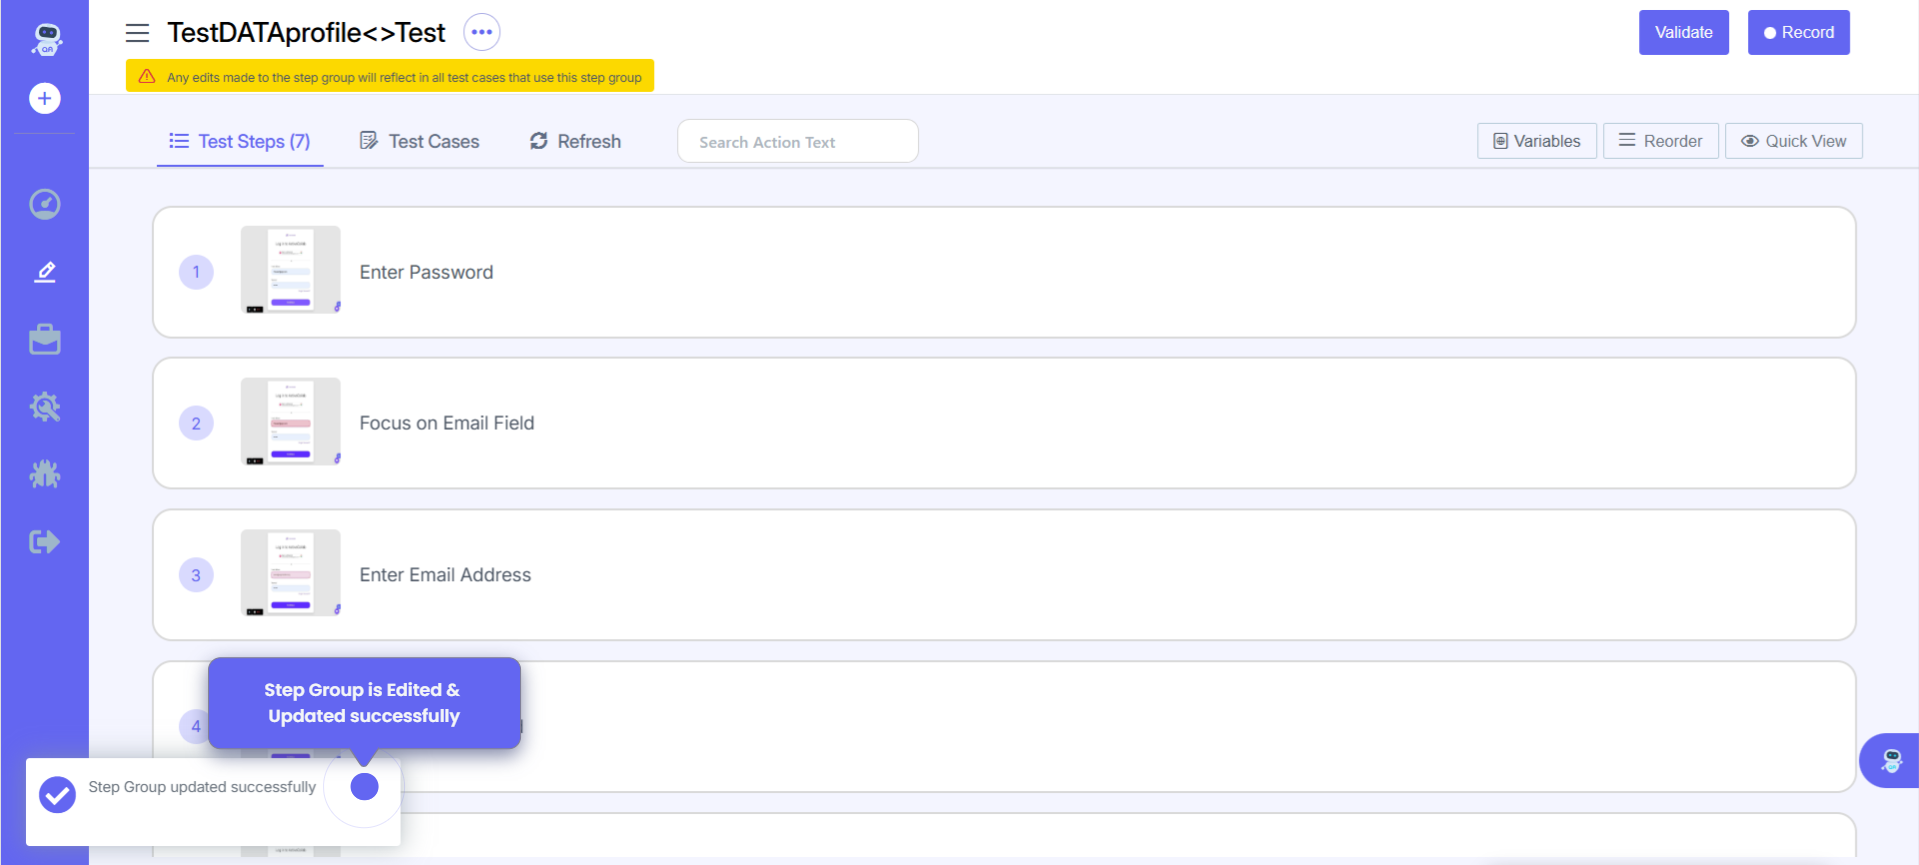Open the edit pencil sidebar icon

click(45, 272)
